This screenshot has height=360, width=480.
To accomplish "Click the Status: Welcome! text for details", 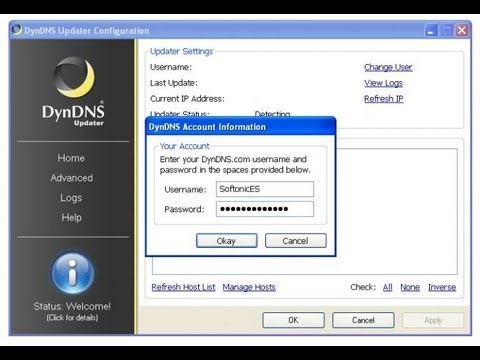I will coord(72,306).
